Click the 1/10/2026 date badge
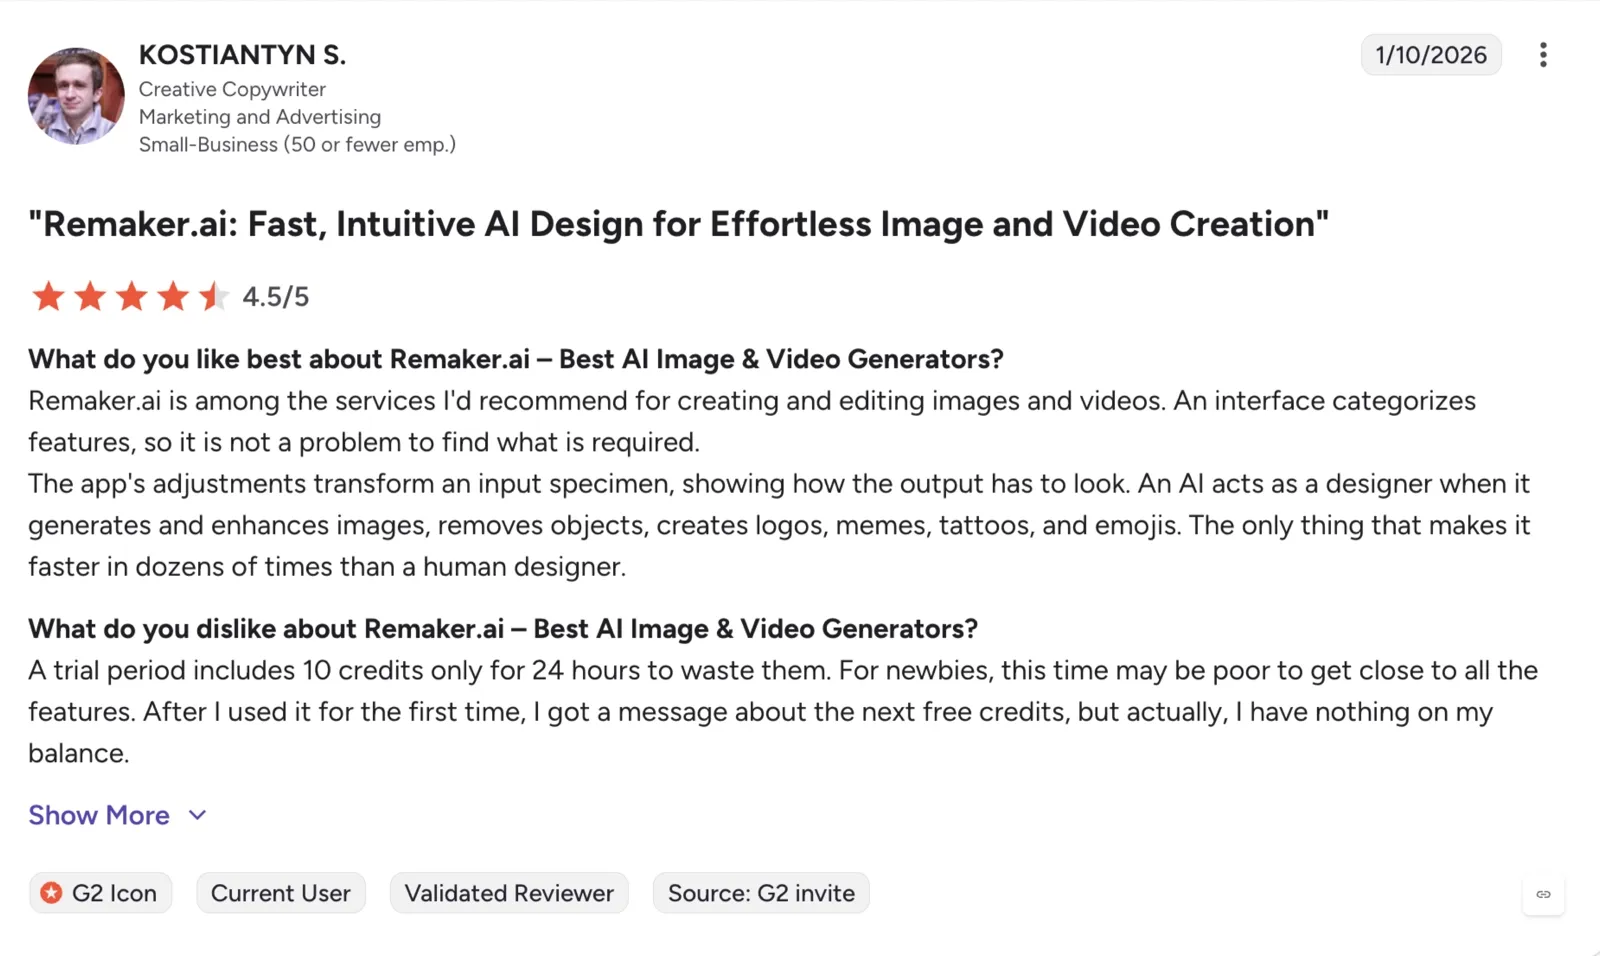 coord(1431,55)
